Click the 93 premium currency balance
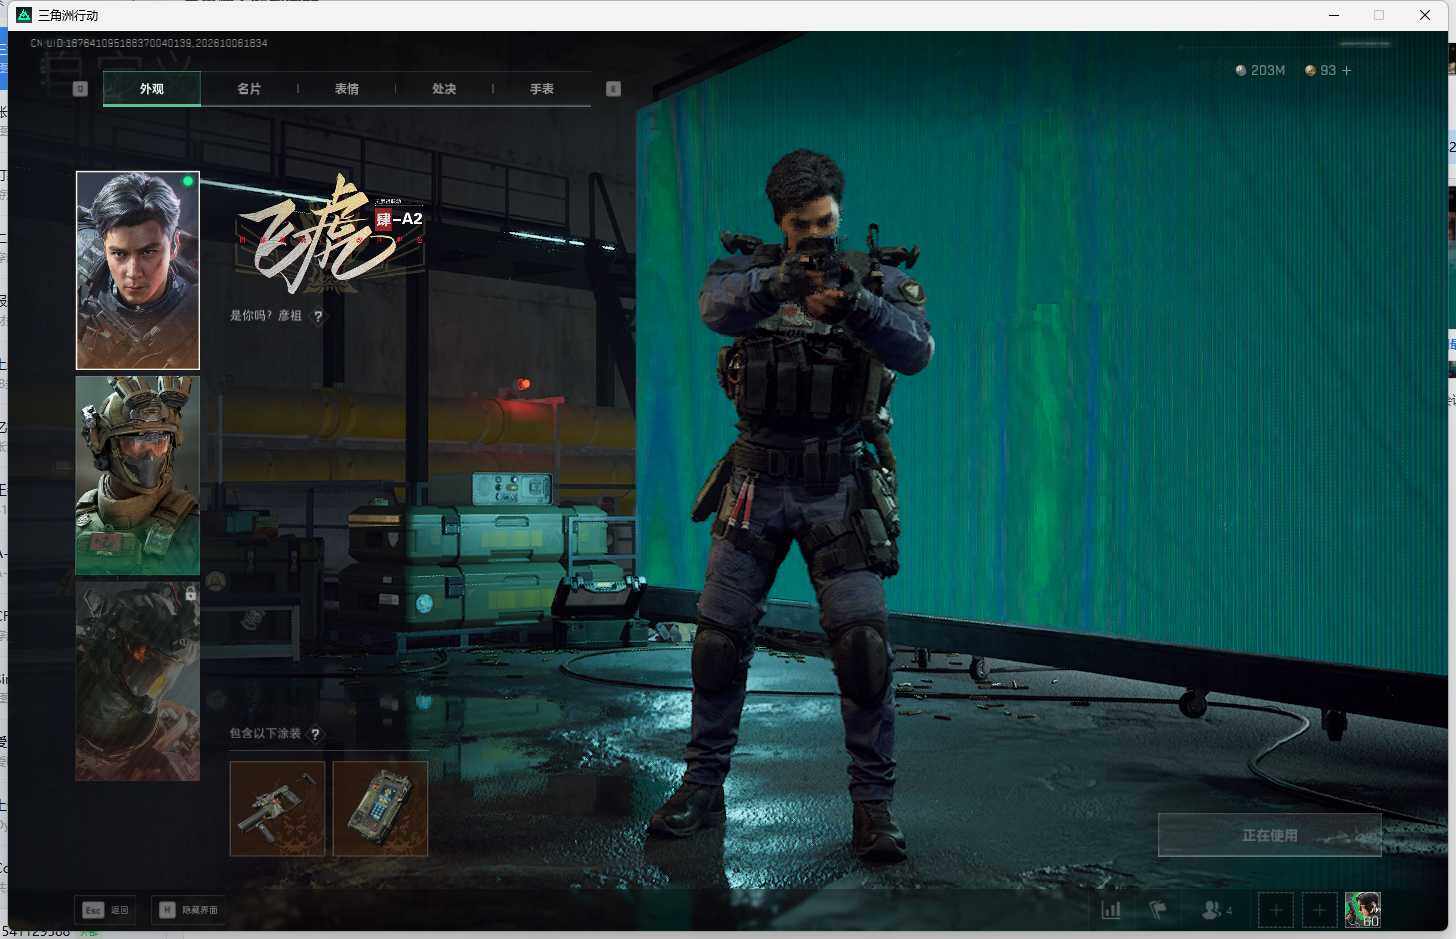The width and height of the screenshot is (1456, 939). [1321, 71]
